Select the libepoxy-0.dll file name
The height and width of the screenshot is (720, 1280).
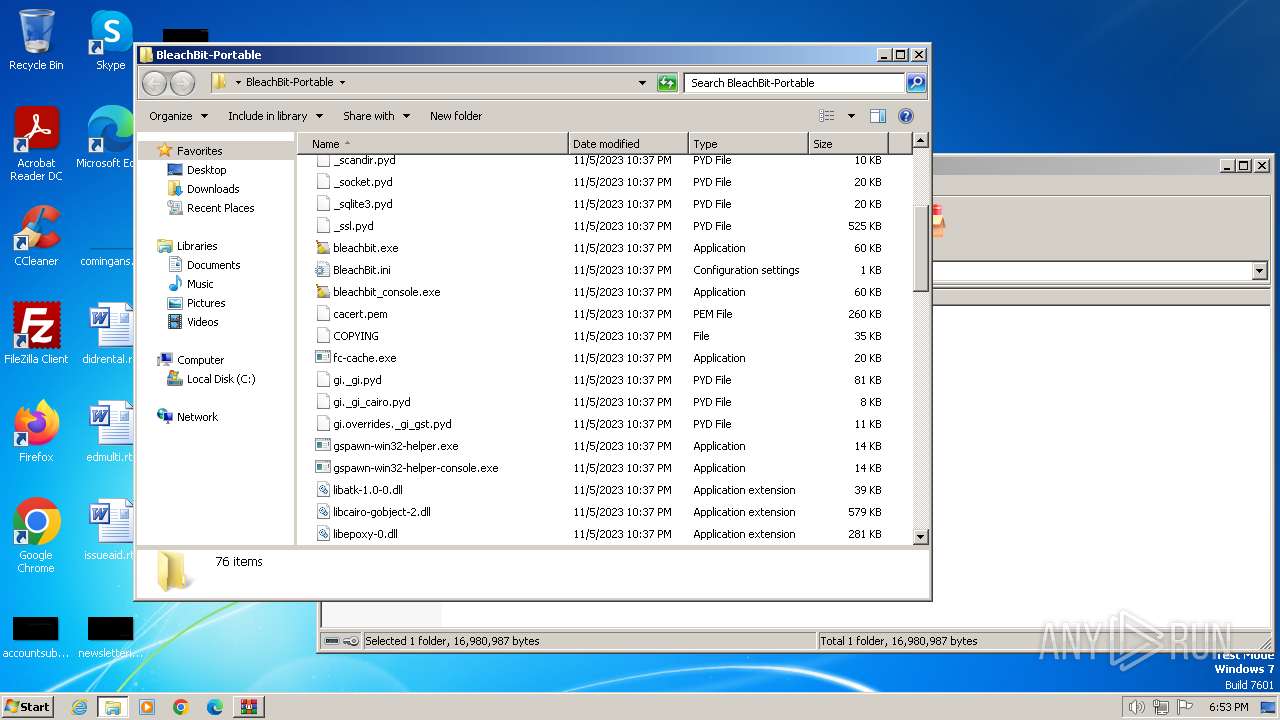pos(365,534)
